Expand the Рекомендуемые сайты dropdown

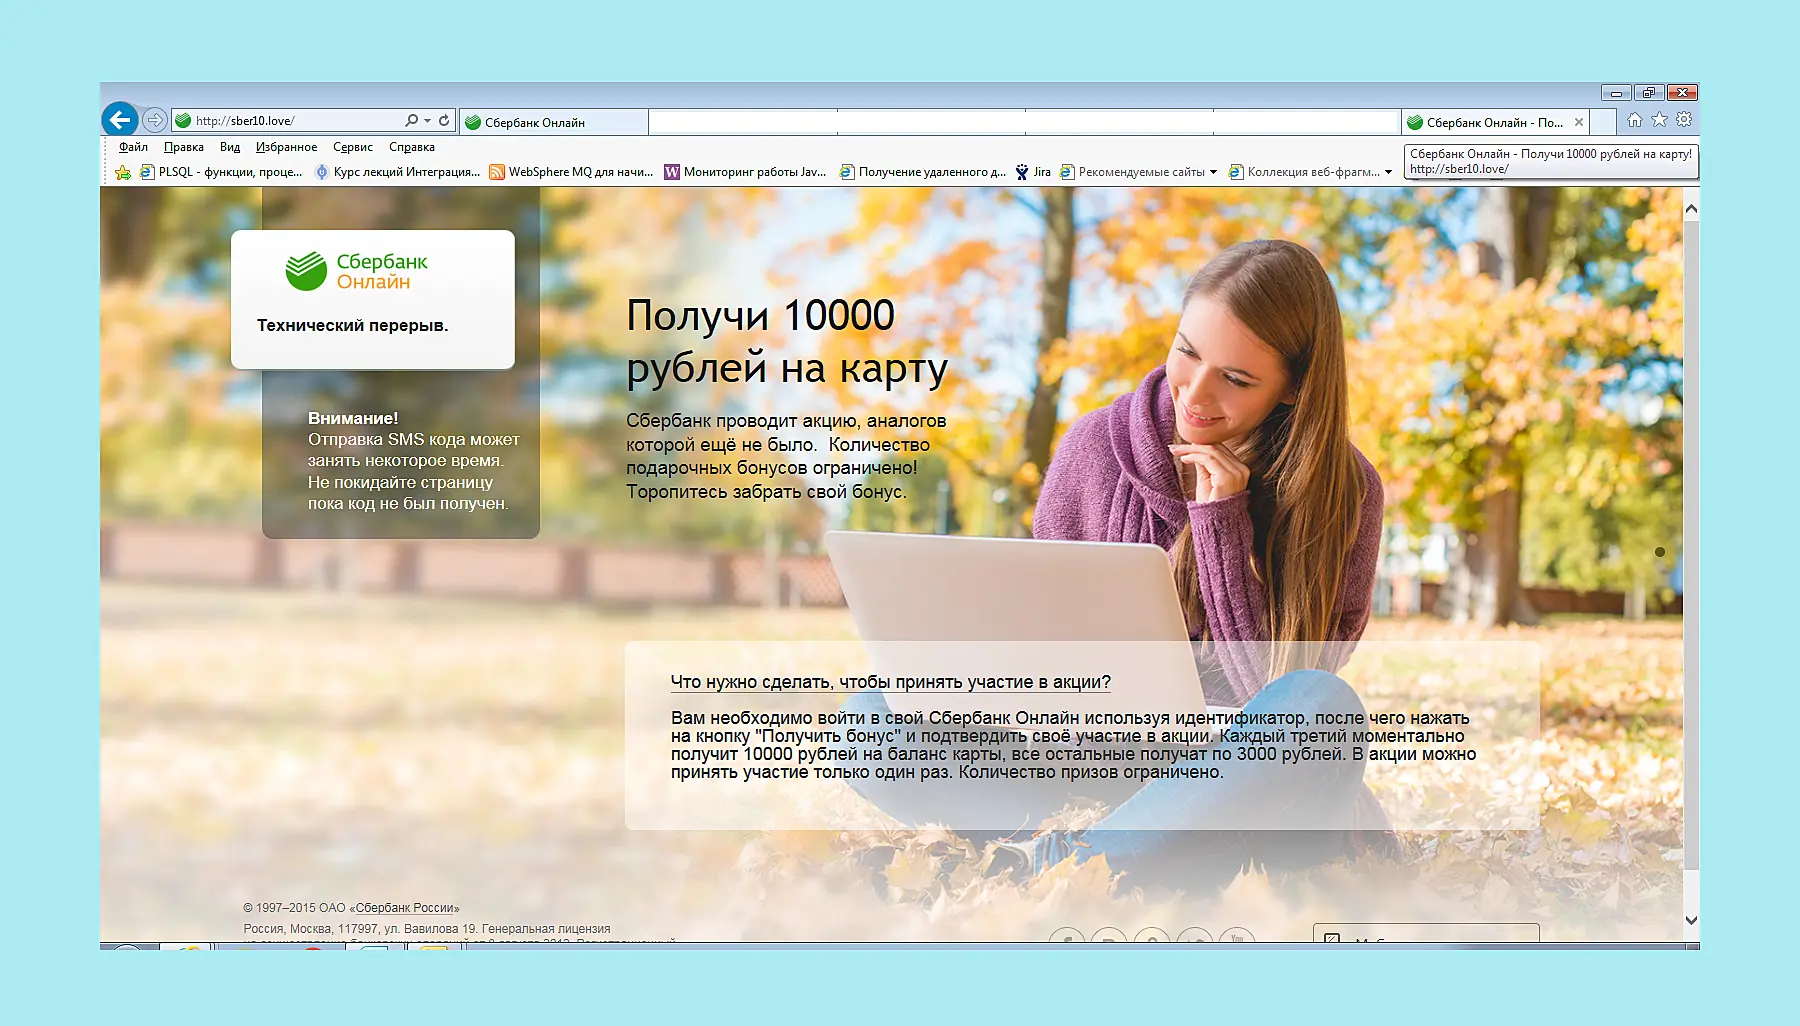coord(1213,172)
